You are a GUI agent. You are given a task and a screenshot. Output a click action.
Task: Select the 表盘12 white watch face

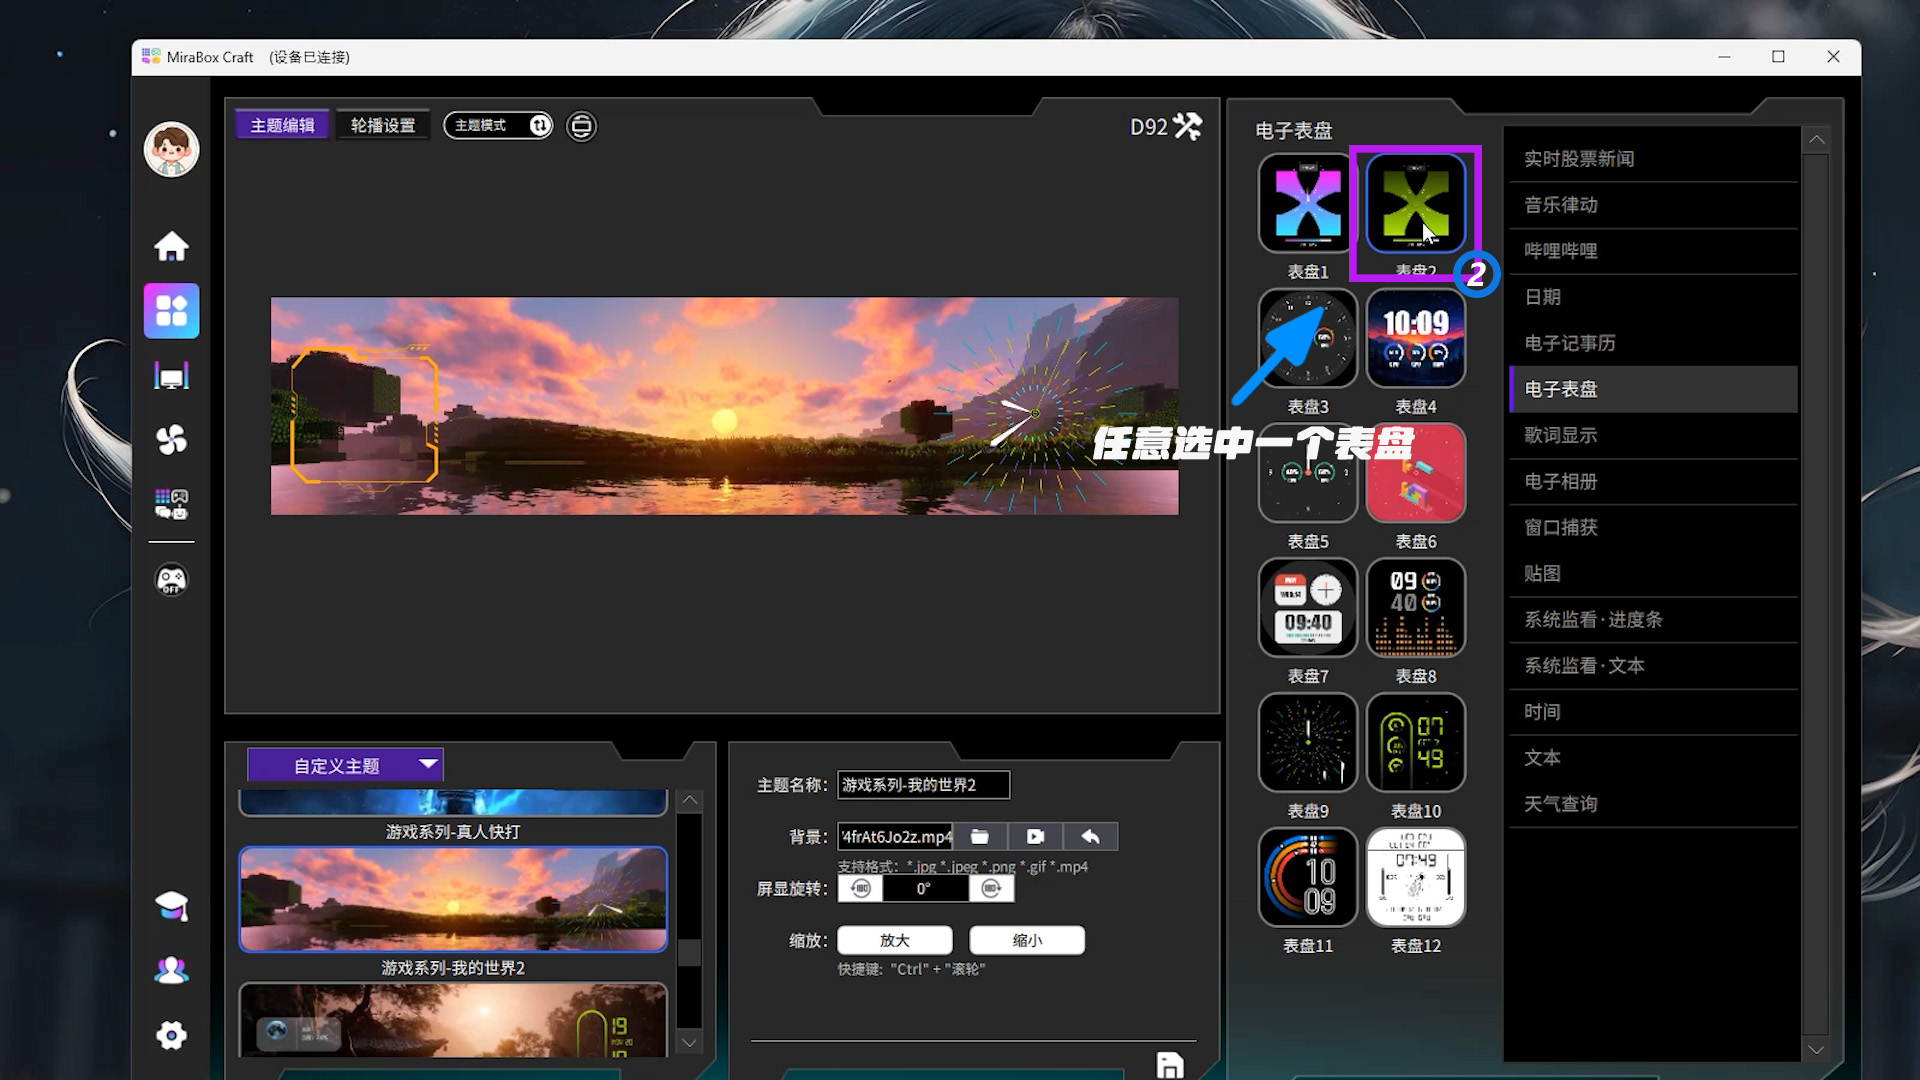pos(1416,877)
